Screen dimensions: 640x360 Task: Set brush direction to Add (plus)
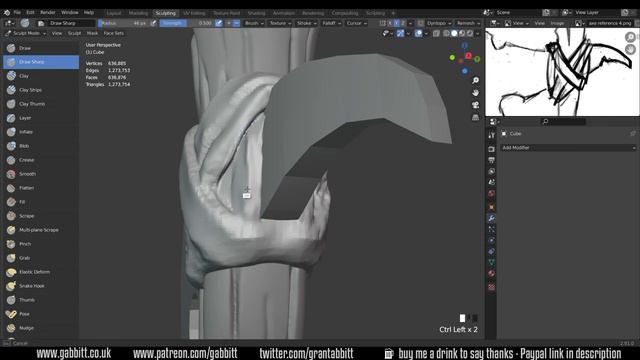[x=229, y=23]
